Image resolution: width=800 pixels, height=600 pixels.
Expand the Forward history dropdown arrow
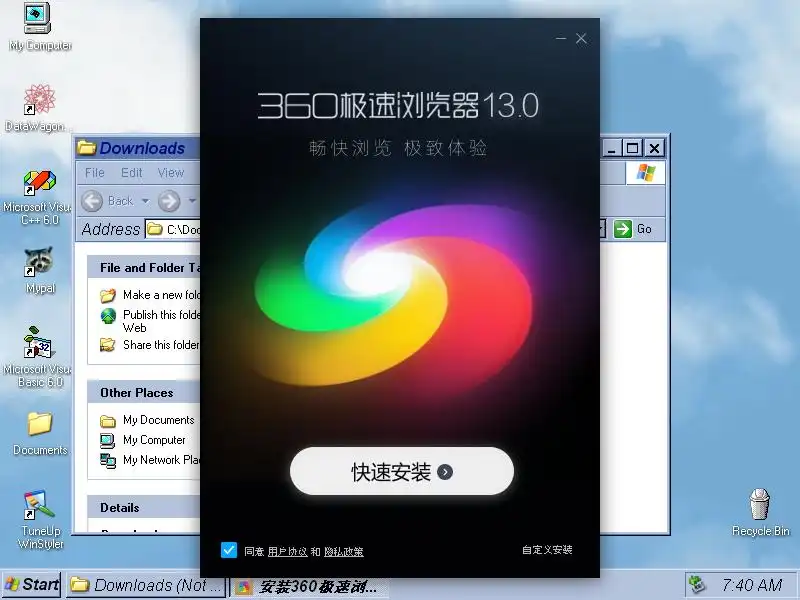pos(192,201)
